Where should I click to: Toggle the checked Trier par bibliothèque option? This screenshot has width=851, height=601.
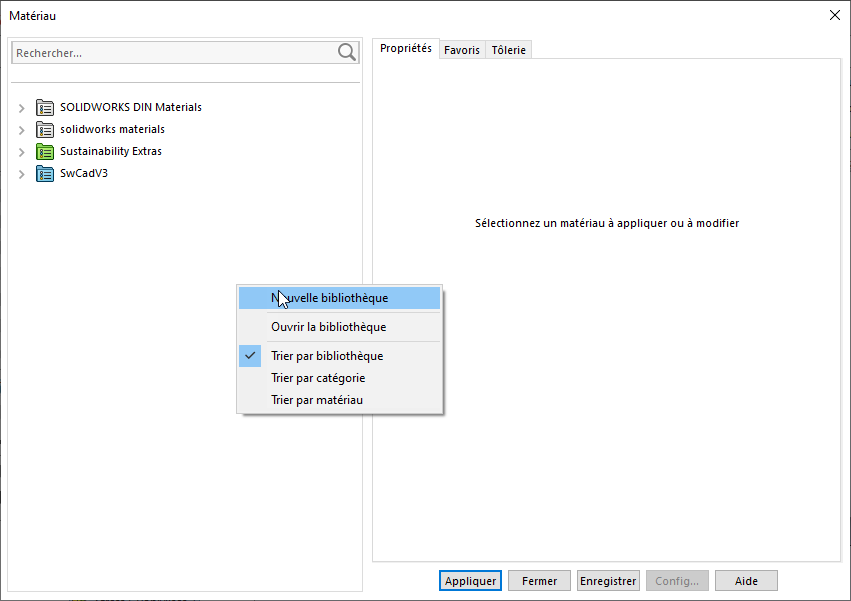(x=327, y=356)
